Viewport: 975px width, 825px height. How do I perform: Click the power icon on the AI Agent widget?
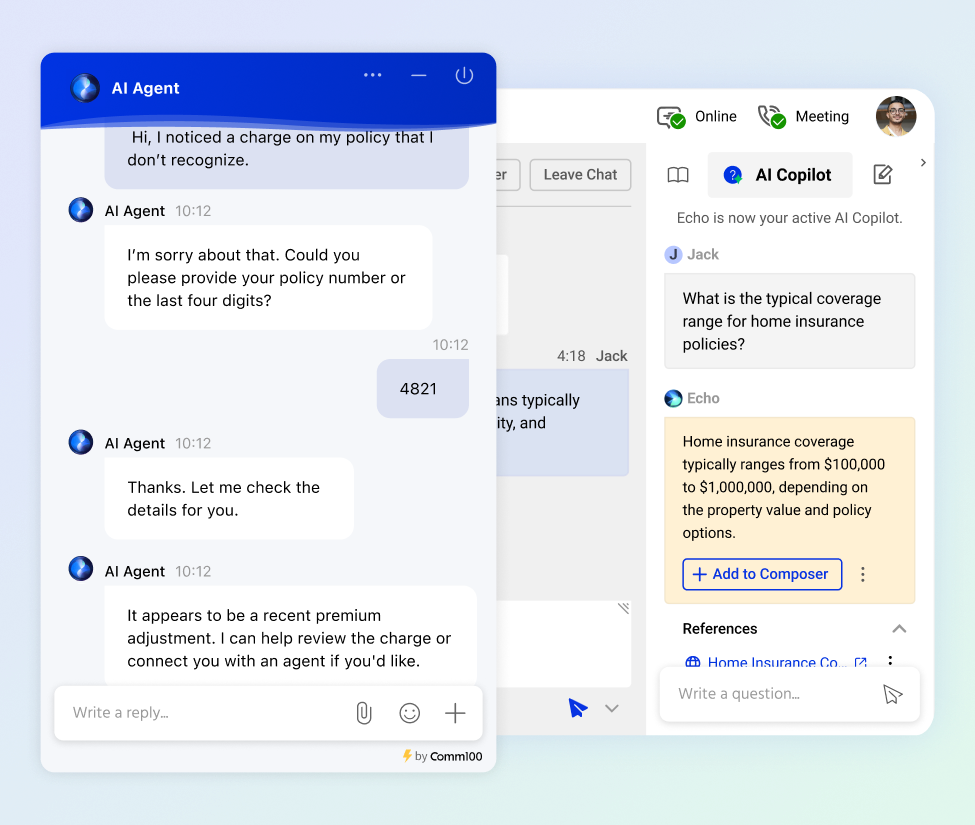(x=464, y=75)
